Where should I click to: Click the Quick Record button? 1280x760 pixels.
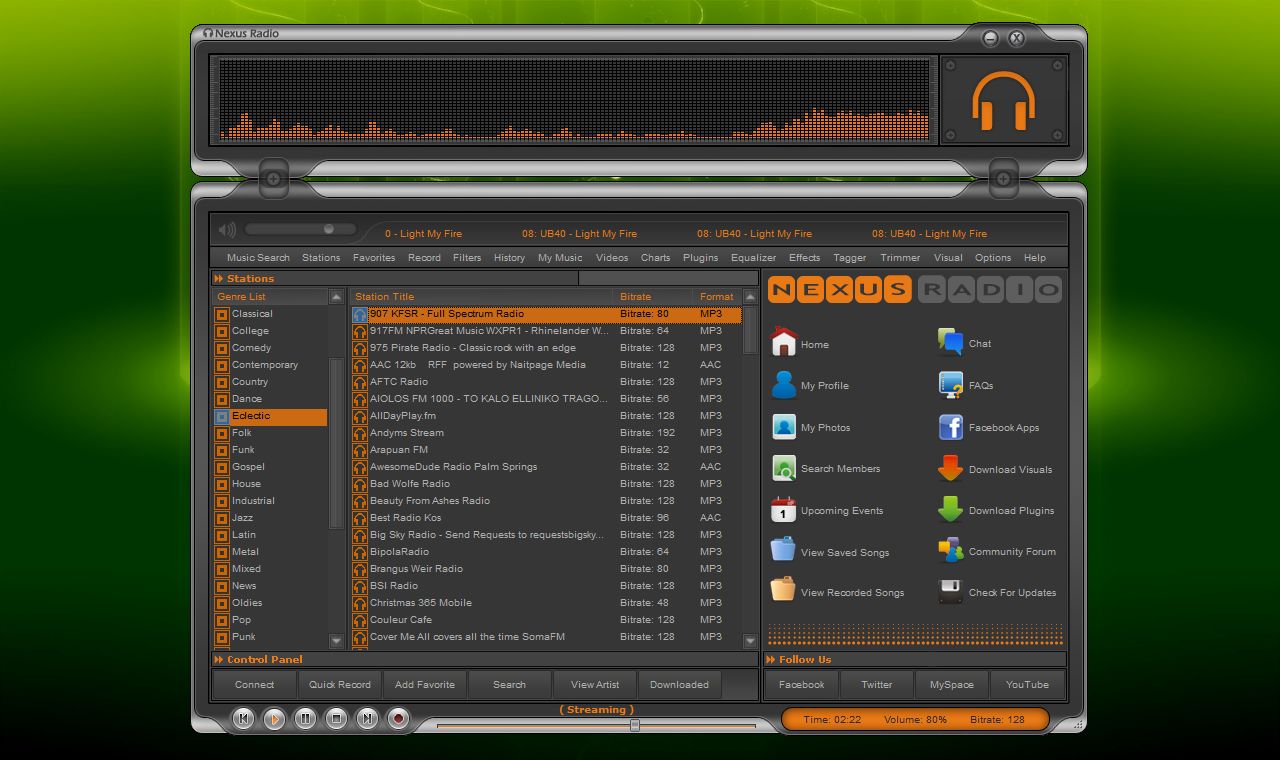[340, 685]
